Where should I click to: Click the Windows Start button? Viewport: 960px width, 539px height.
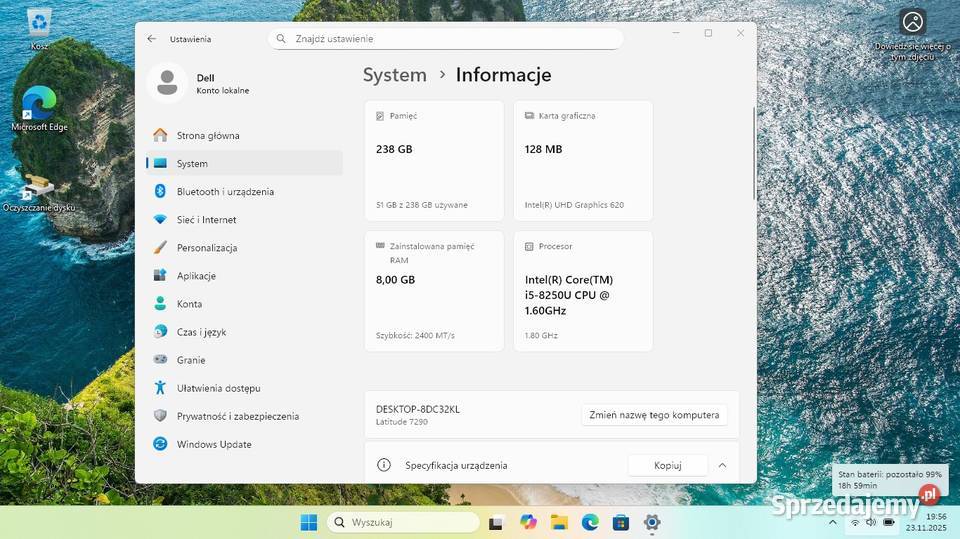pos(309,522)
